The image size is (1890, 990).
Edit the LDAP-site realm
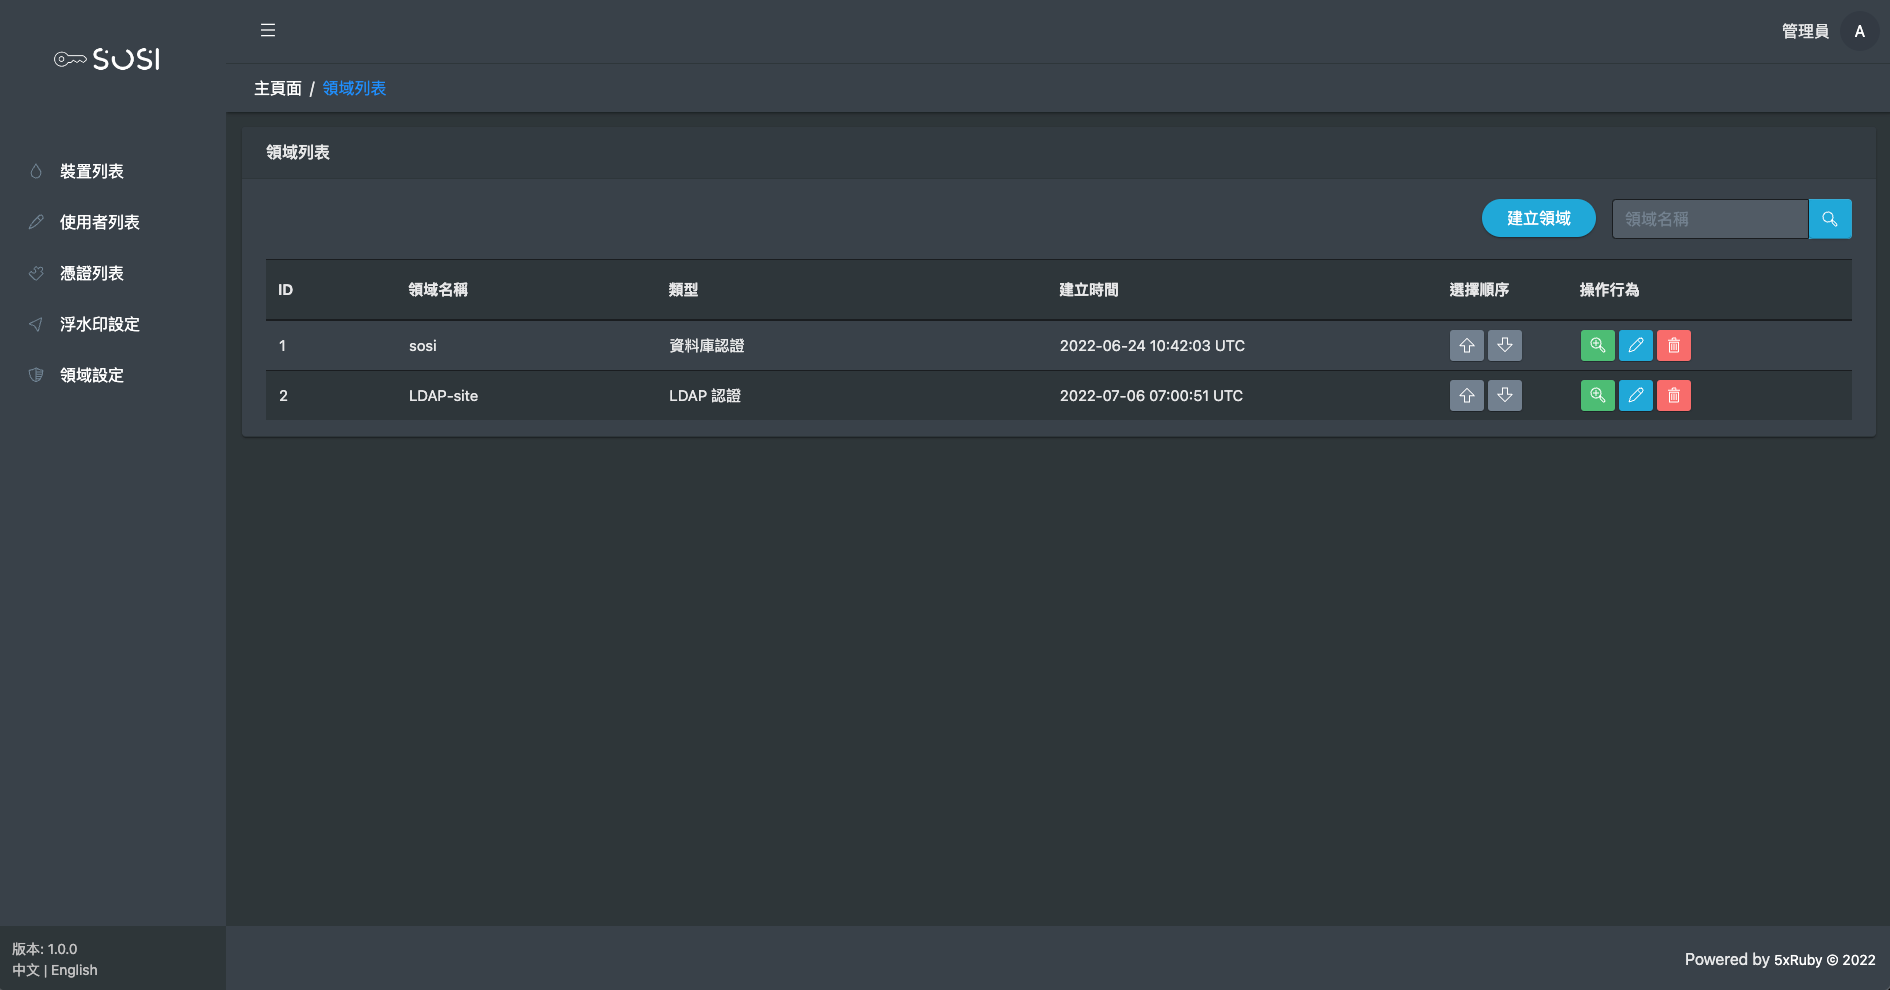point(1635,395)
